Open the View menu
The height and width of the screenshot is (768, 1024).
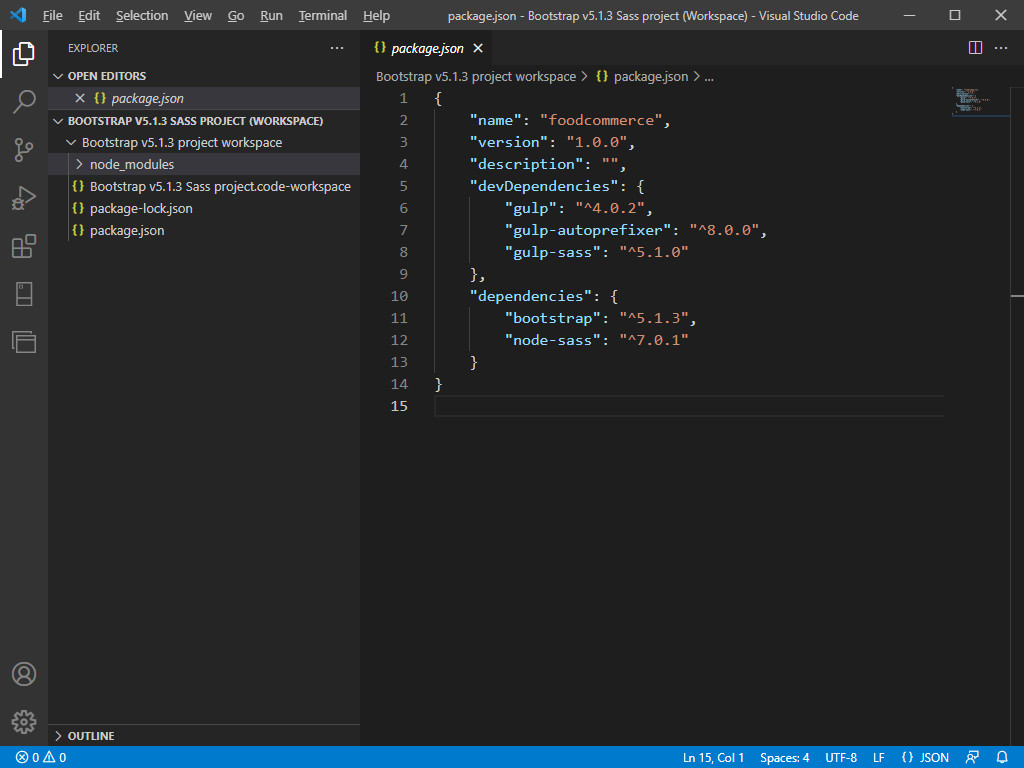pos(198,16)
